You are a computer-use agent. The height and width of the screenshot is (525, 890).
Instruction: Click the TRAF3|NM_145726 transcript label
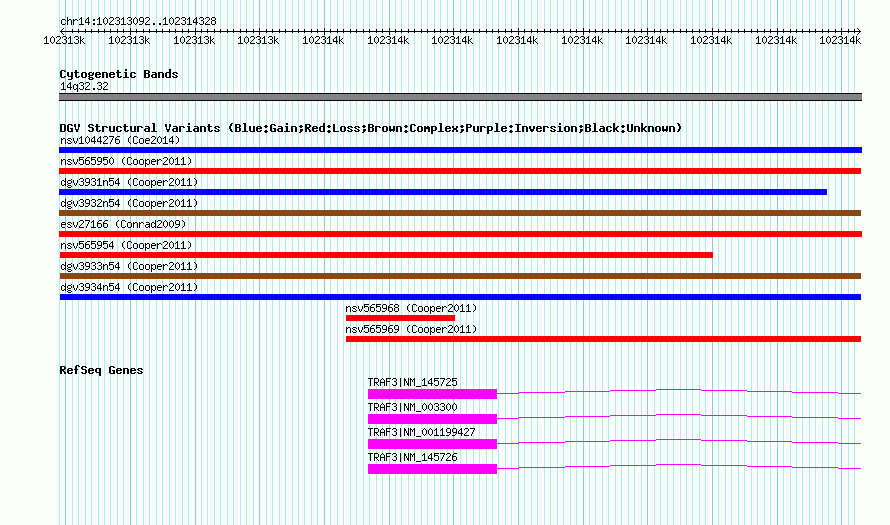coord(413,457)
